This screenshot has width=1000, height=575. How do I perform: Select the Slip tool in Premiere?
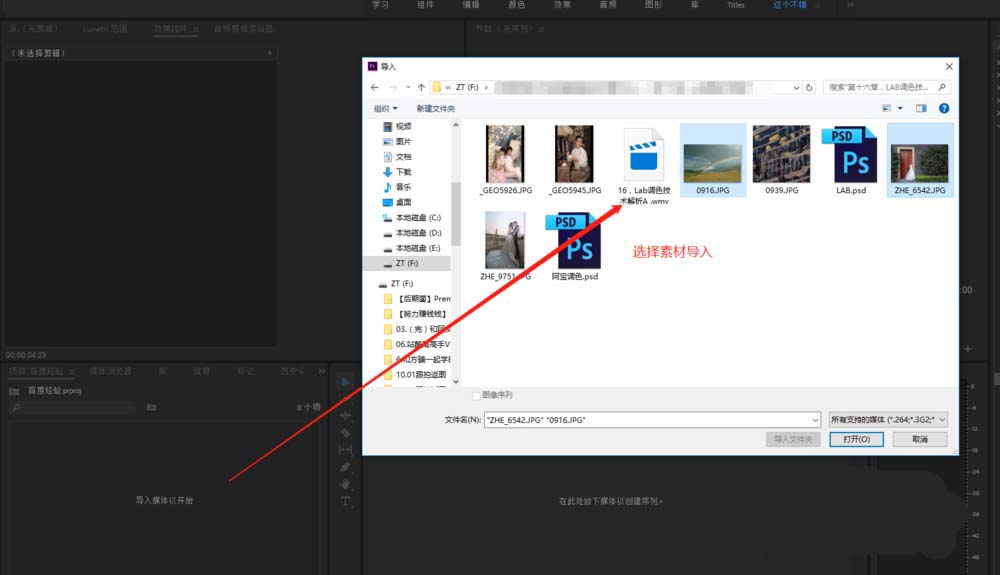[x=345, y=449]
